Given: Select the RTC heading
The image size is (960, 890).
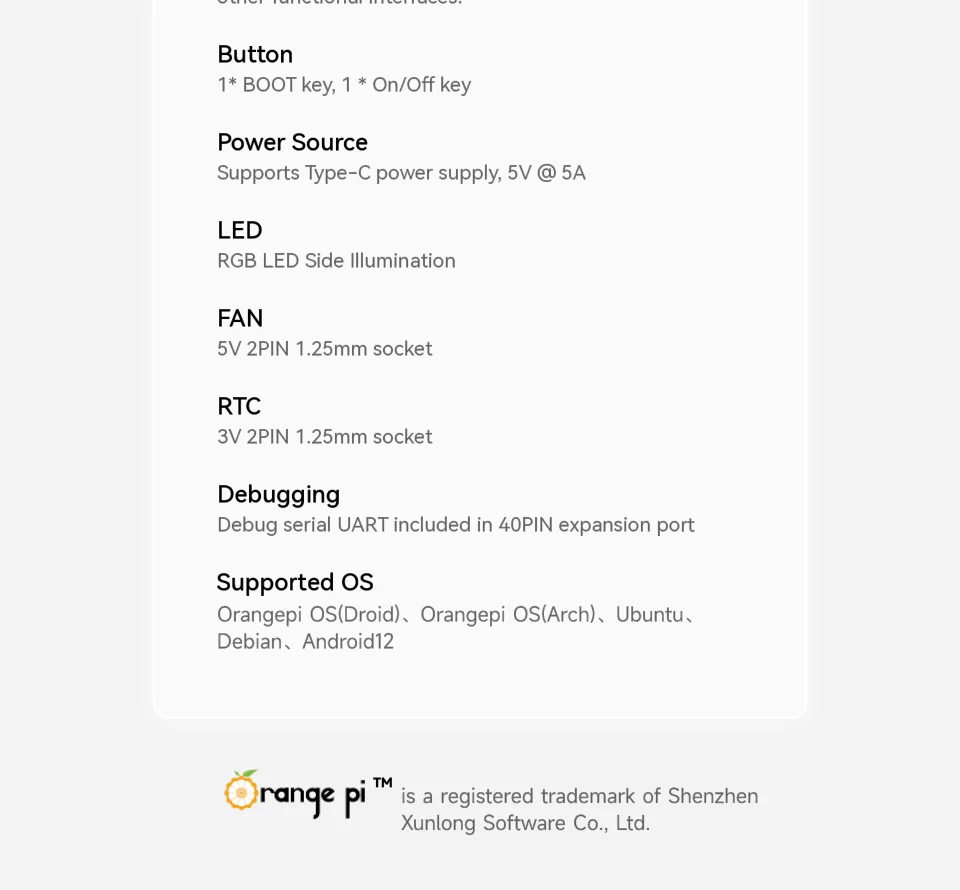Looking at the screenshot, I should coord(239,406).
